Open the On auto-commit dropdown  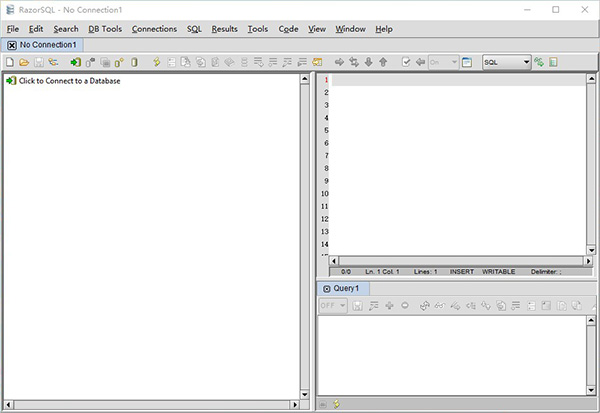pyautogui.click(x=443, y=62)
